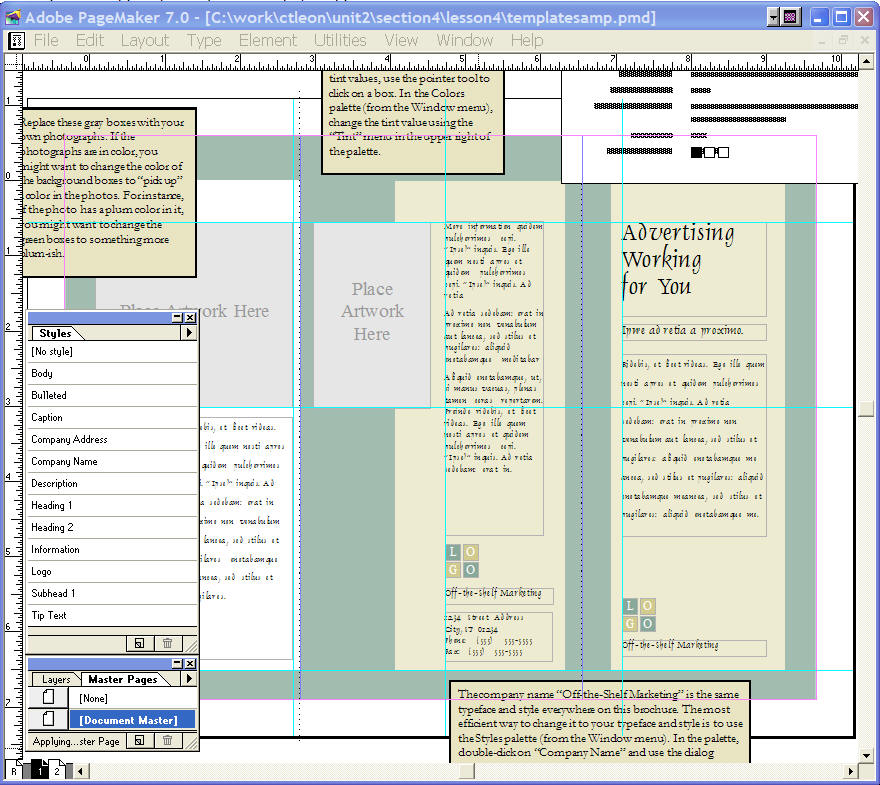Open the View menu
The width and height of the screenshot is (880, 785).
pyautogui.click(x=401, y=40)
